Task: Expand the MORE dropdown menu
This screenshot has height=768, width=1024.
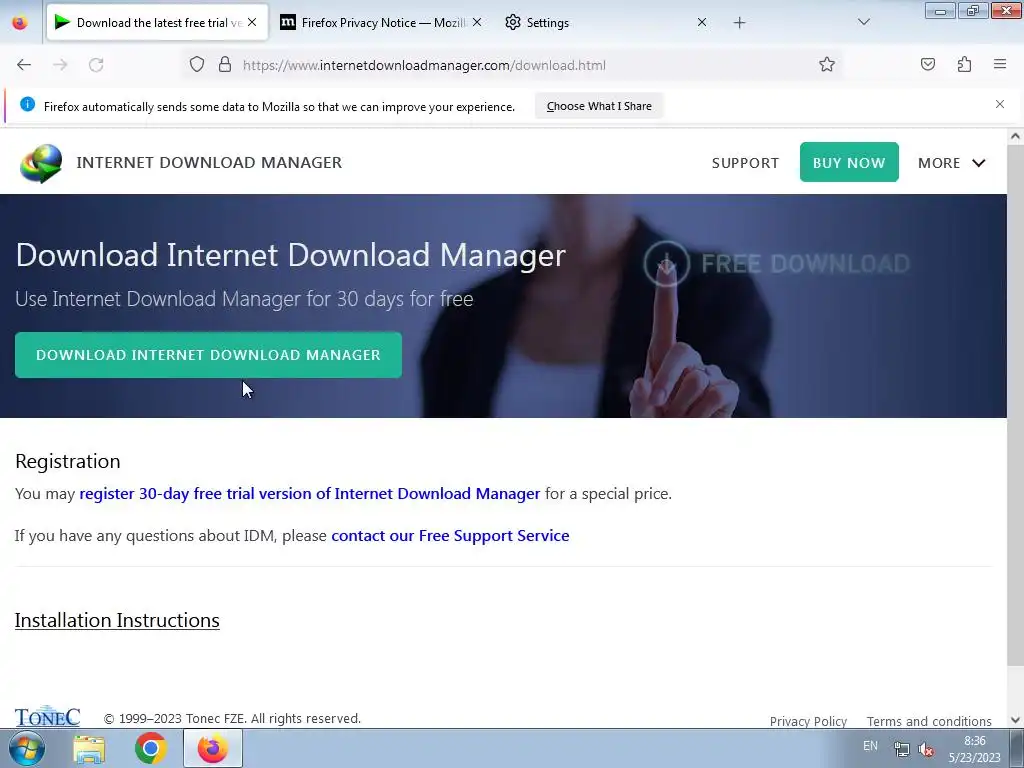Action: coord(952,163)
